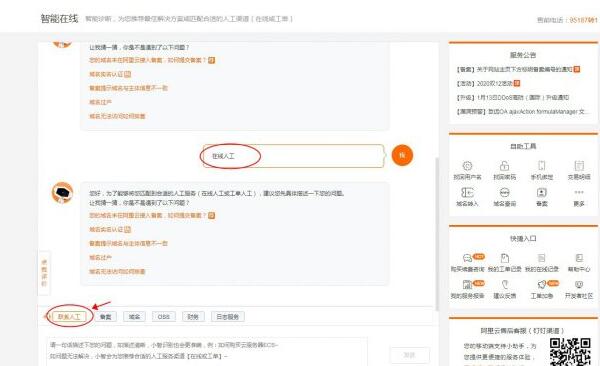Open the vertical feedback tab on left edge
Screen dimensions: 600x366
pyautogui.click(x=44, y=273)
